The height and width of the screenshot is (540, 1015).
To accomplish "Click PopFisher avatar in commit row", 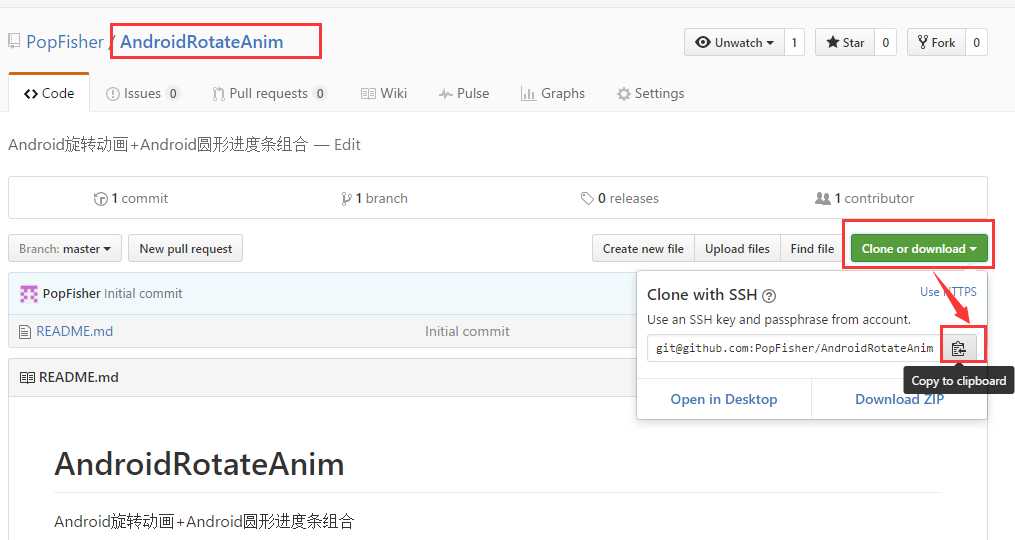I will (x=28, y=294).
